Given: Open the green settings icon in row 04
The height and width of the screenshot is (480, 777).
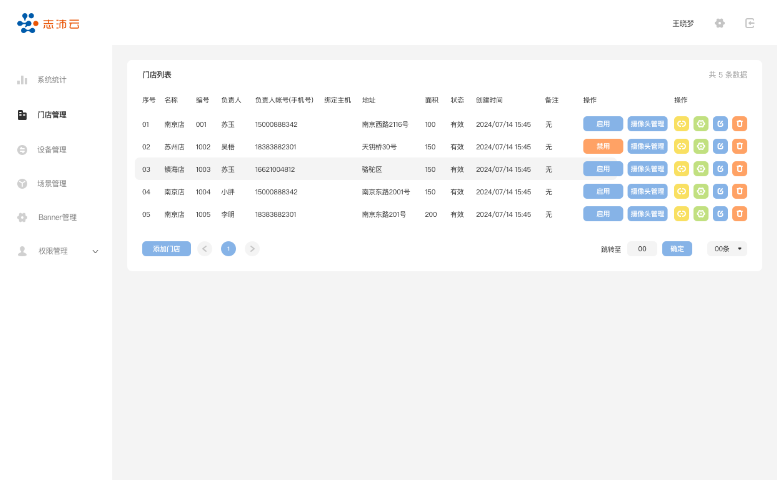Looking at the screenshot, I should [x=701, y=191].
